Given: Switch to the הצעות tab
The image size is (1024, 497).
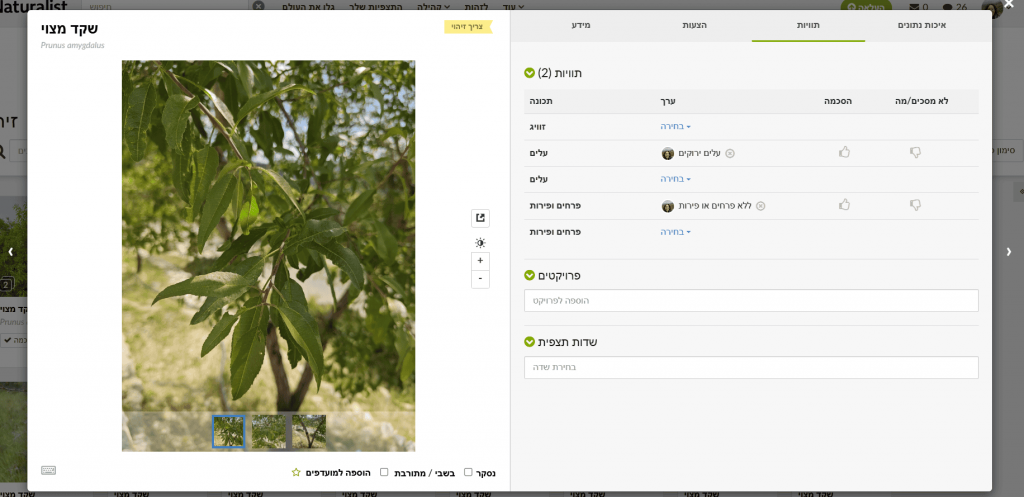Looking at the screenshot, I should point(694,24).
